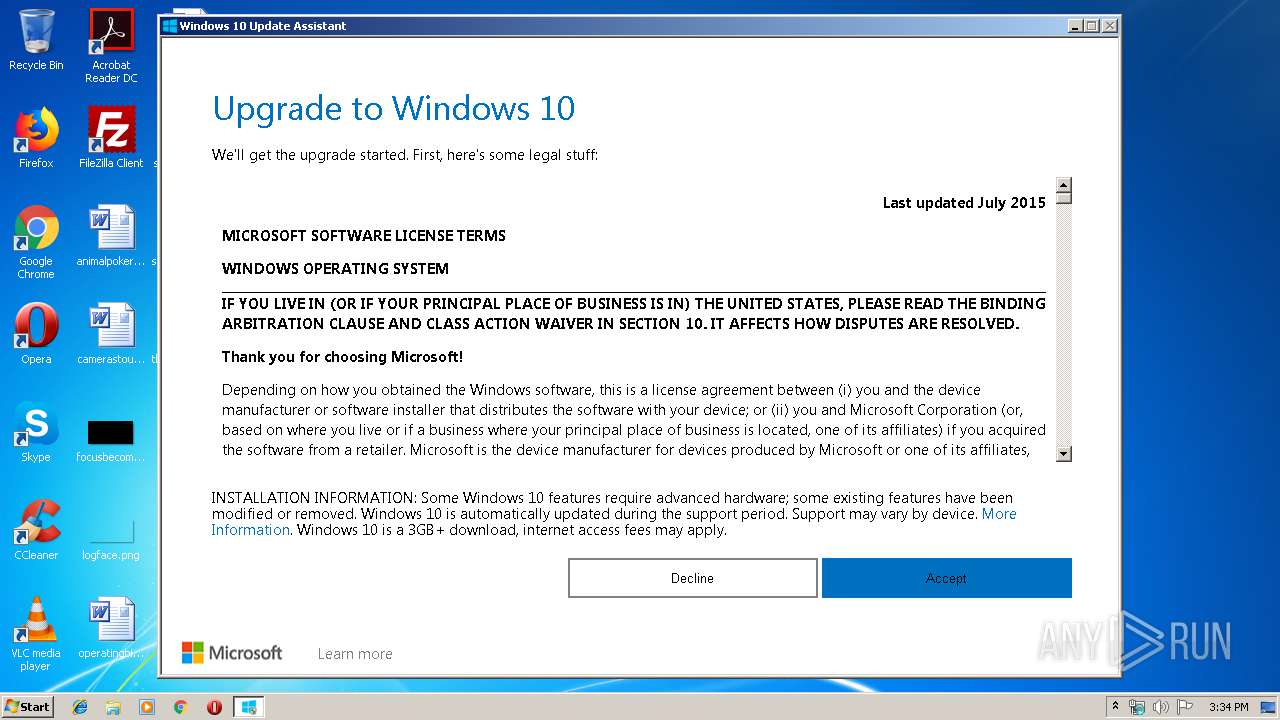
Task: Click the Thank you for choosing Microsoft line
Action: click(x=342, y=357)
